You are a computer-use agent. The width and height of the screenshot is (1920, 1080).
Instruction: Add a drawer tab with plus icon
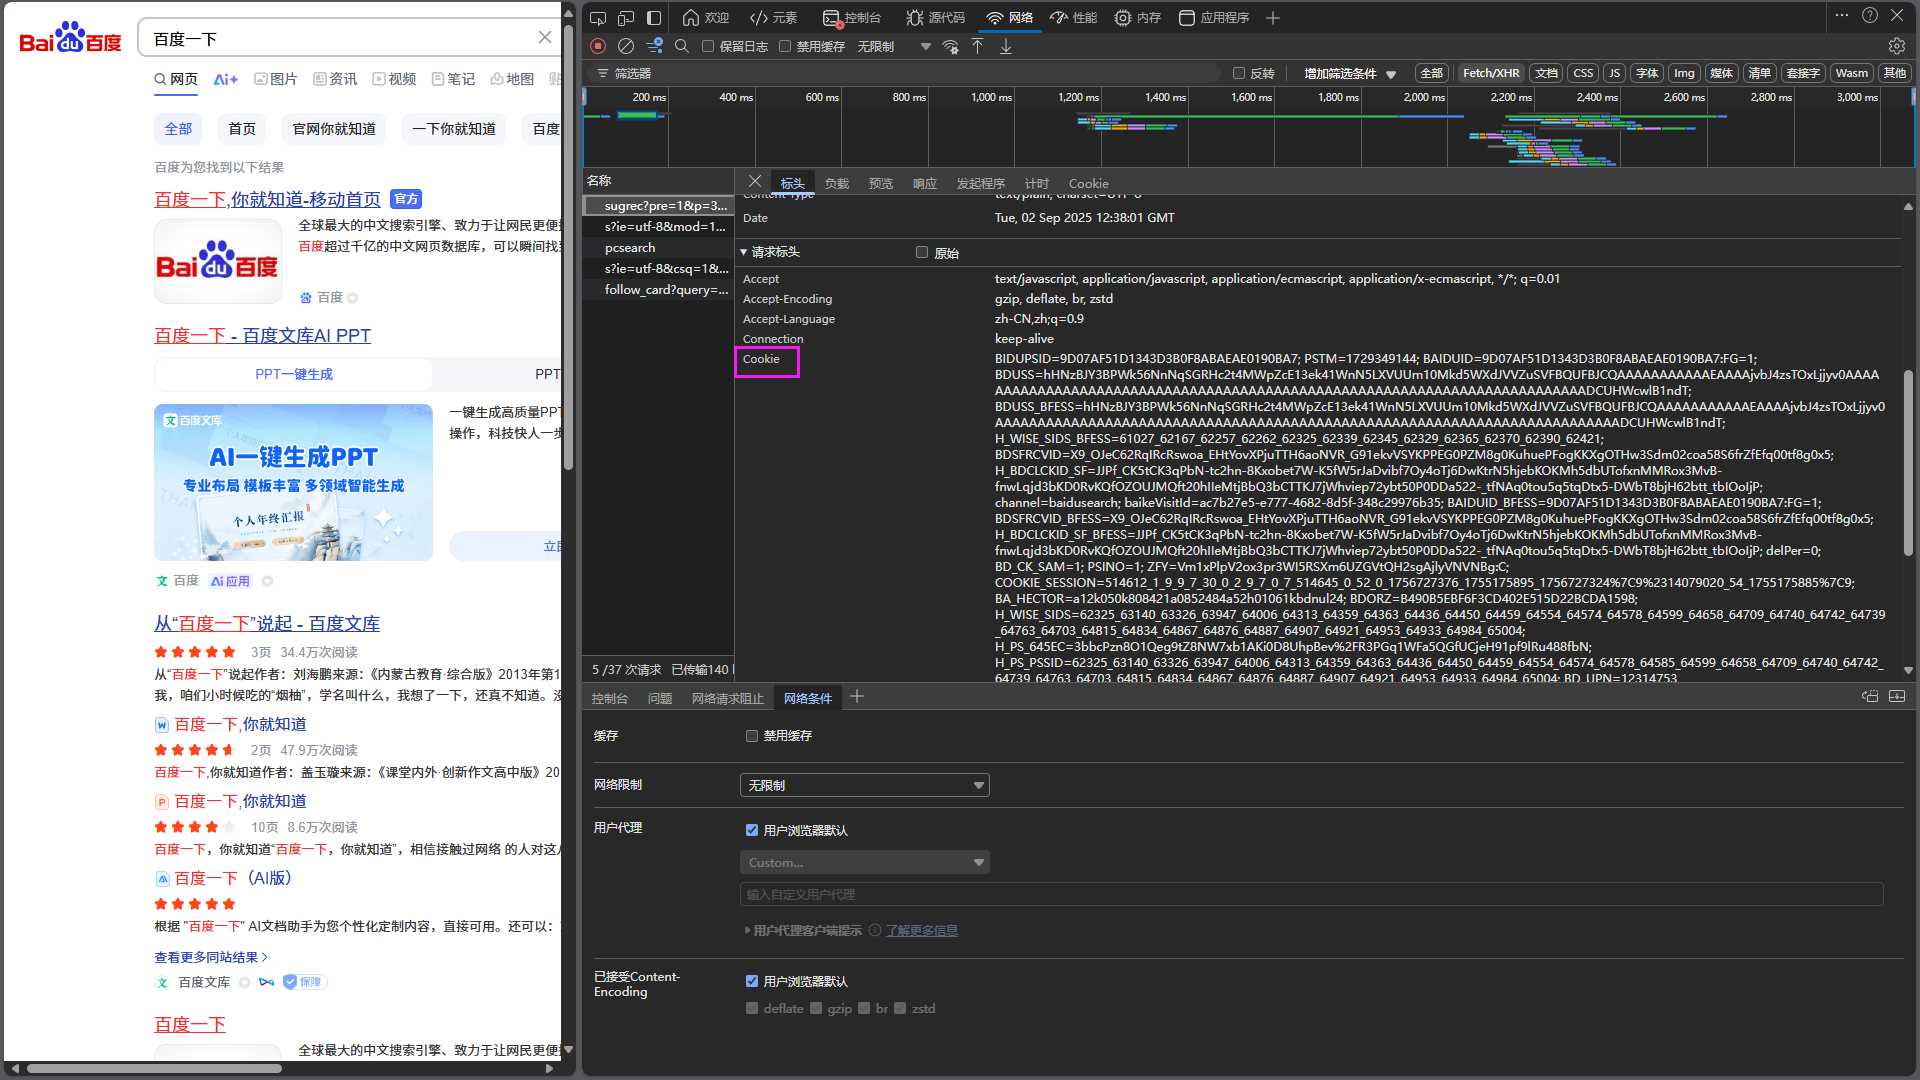point(857,697)
